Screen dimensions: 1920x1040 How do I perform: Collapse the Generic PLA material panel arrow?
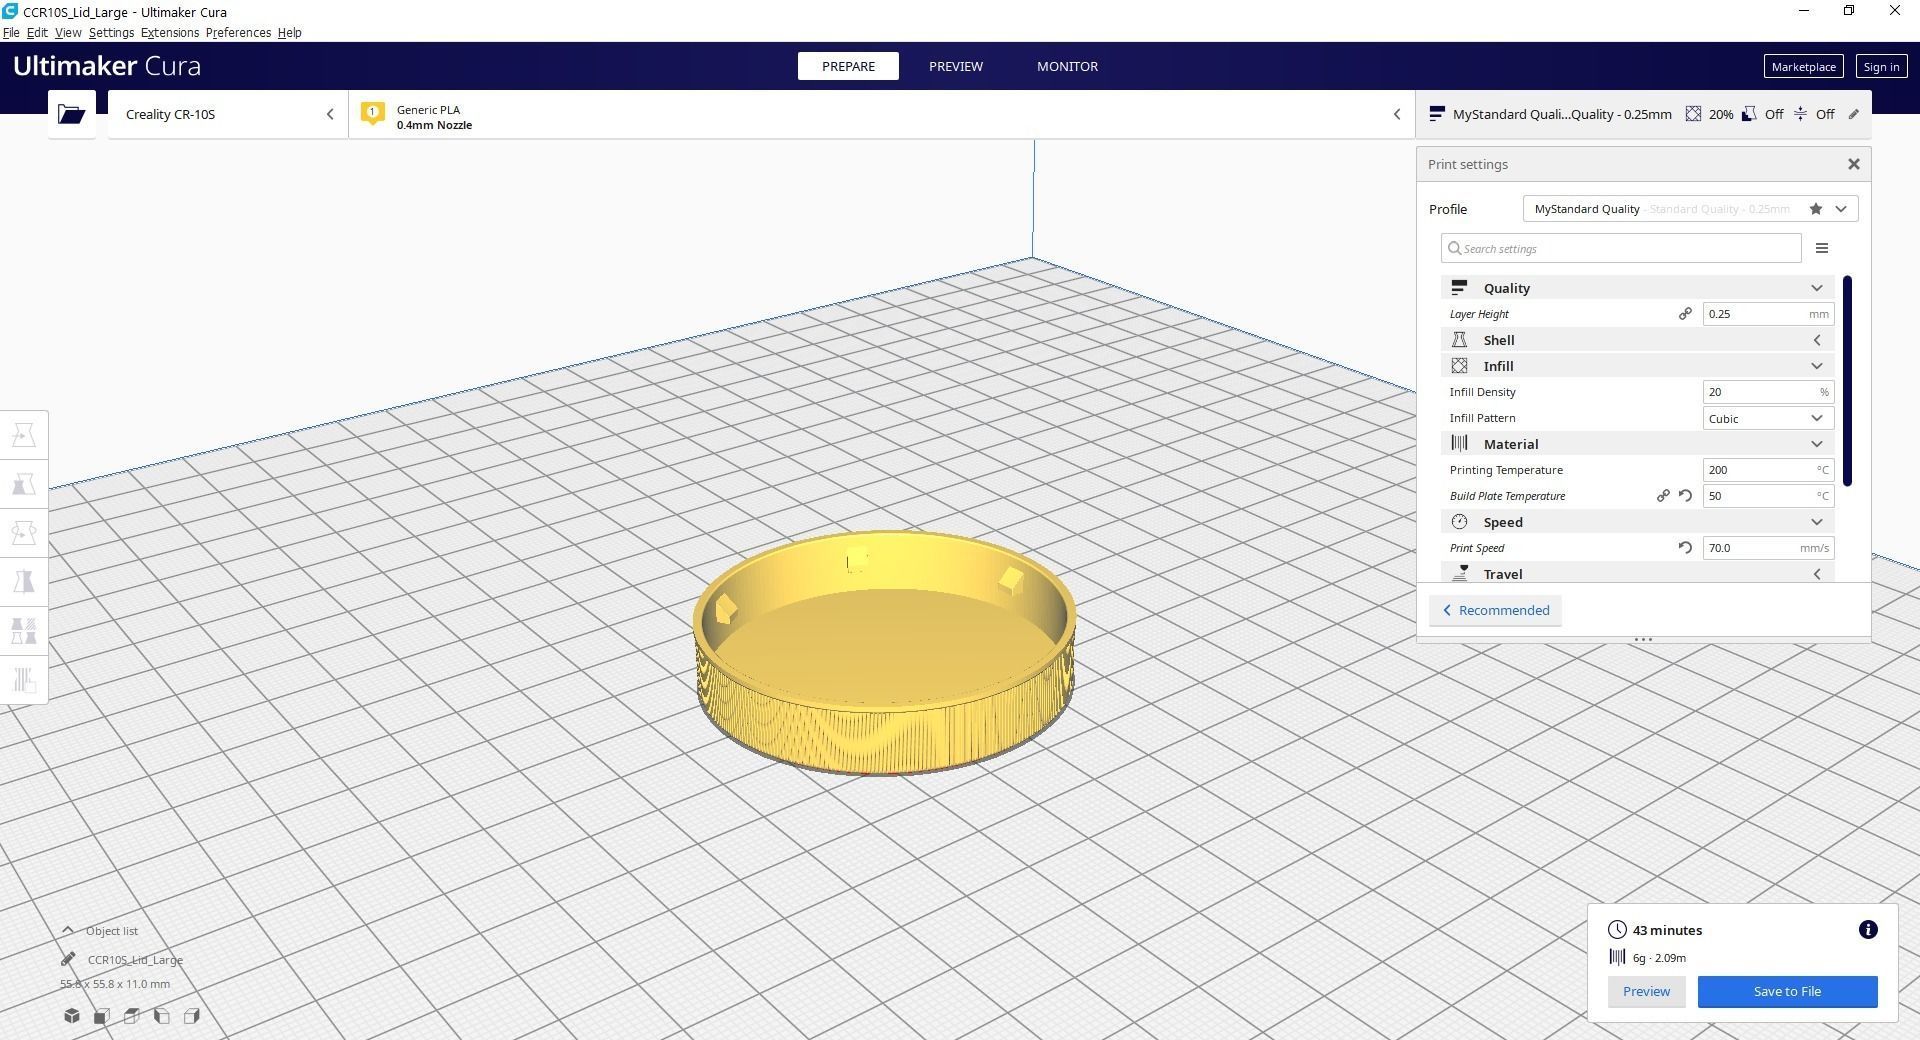(1397, 114)
